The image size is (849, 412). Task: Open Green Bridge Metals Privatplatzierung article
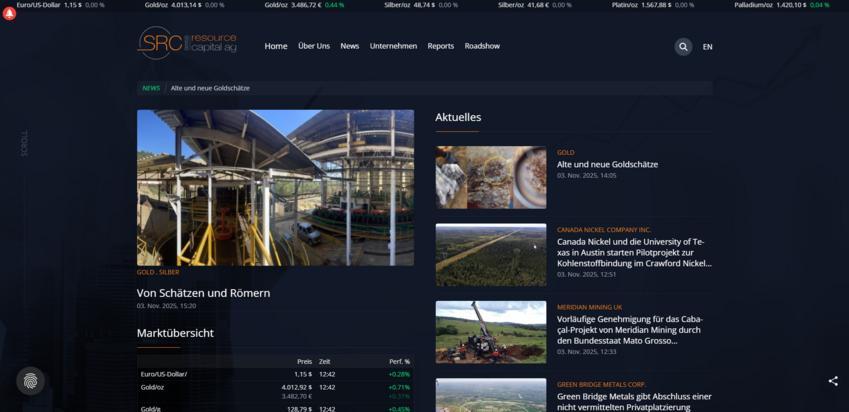coord(633,401)
